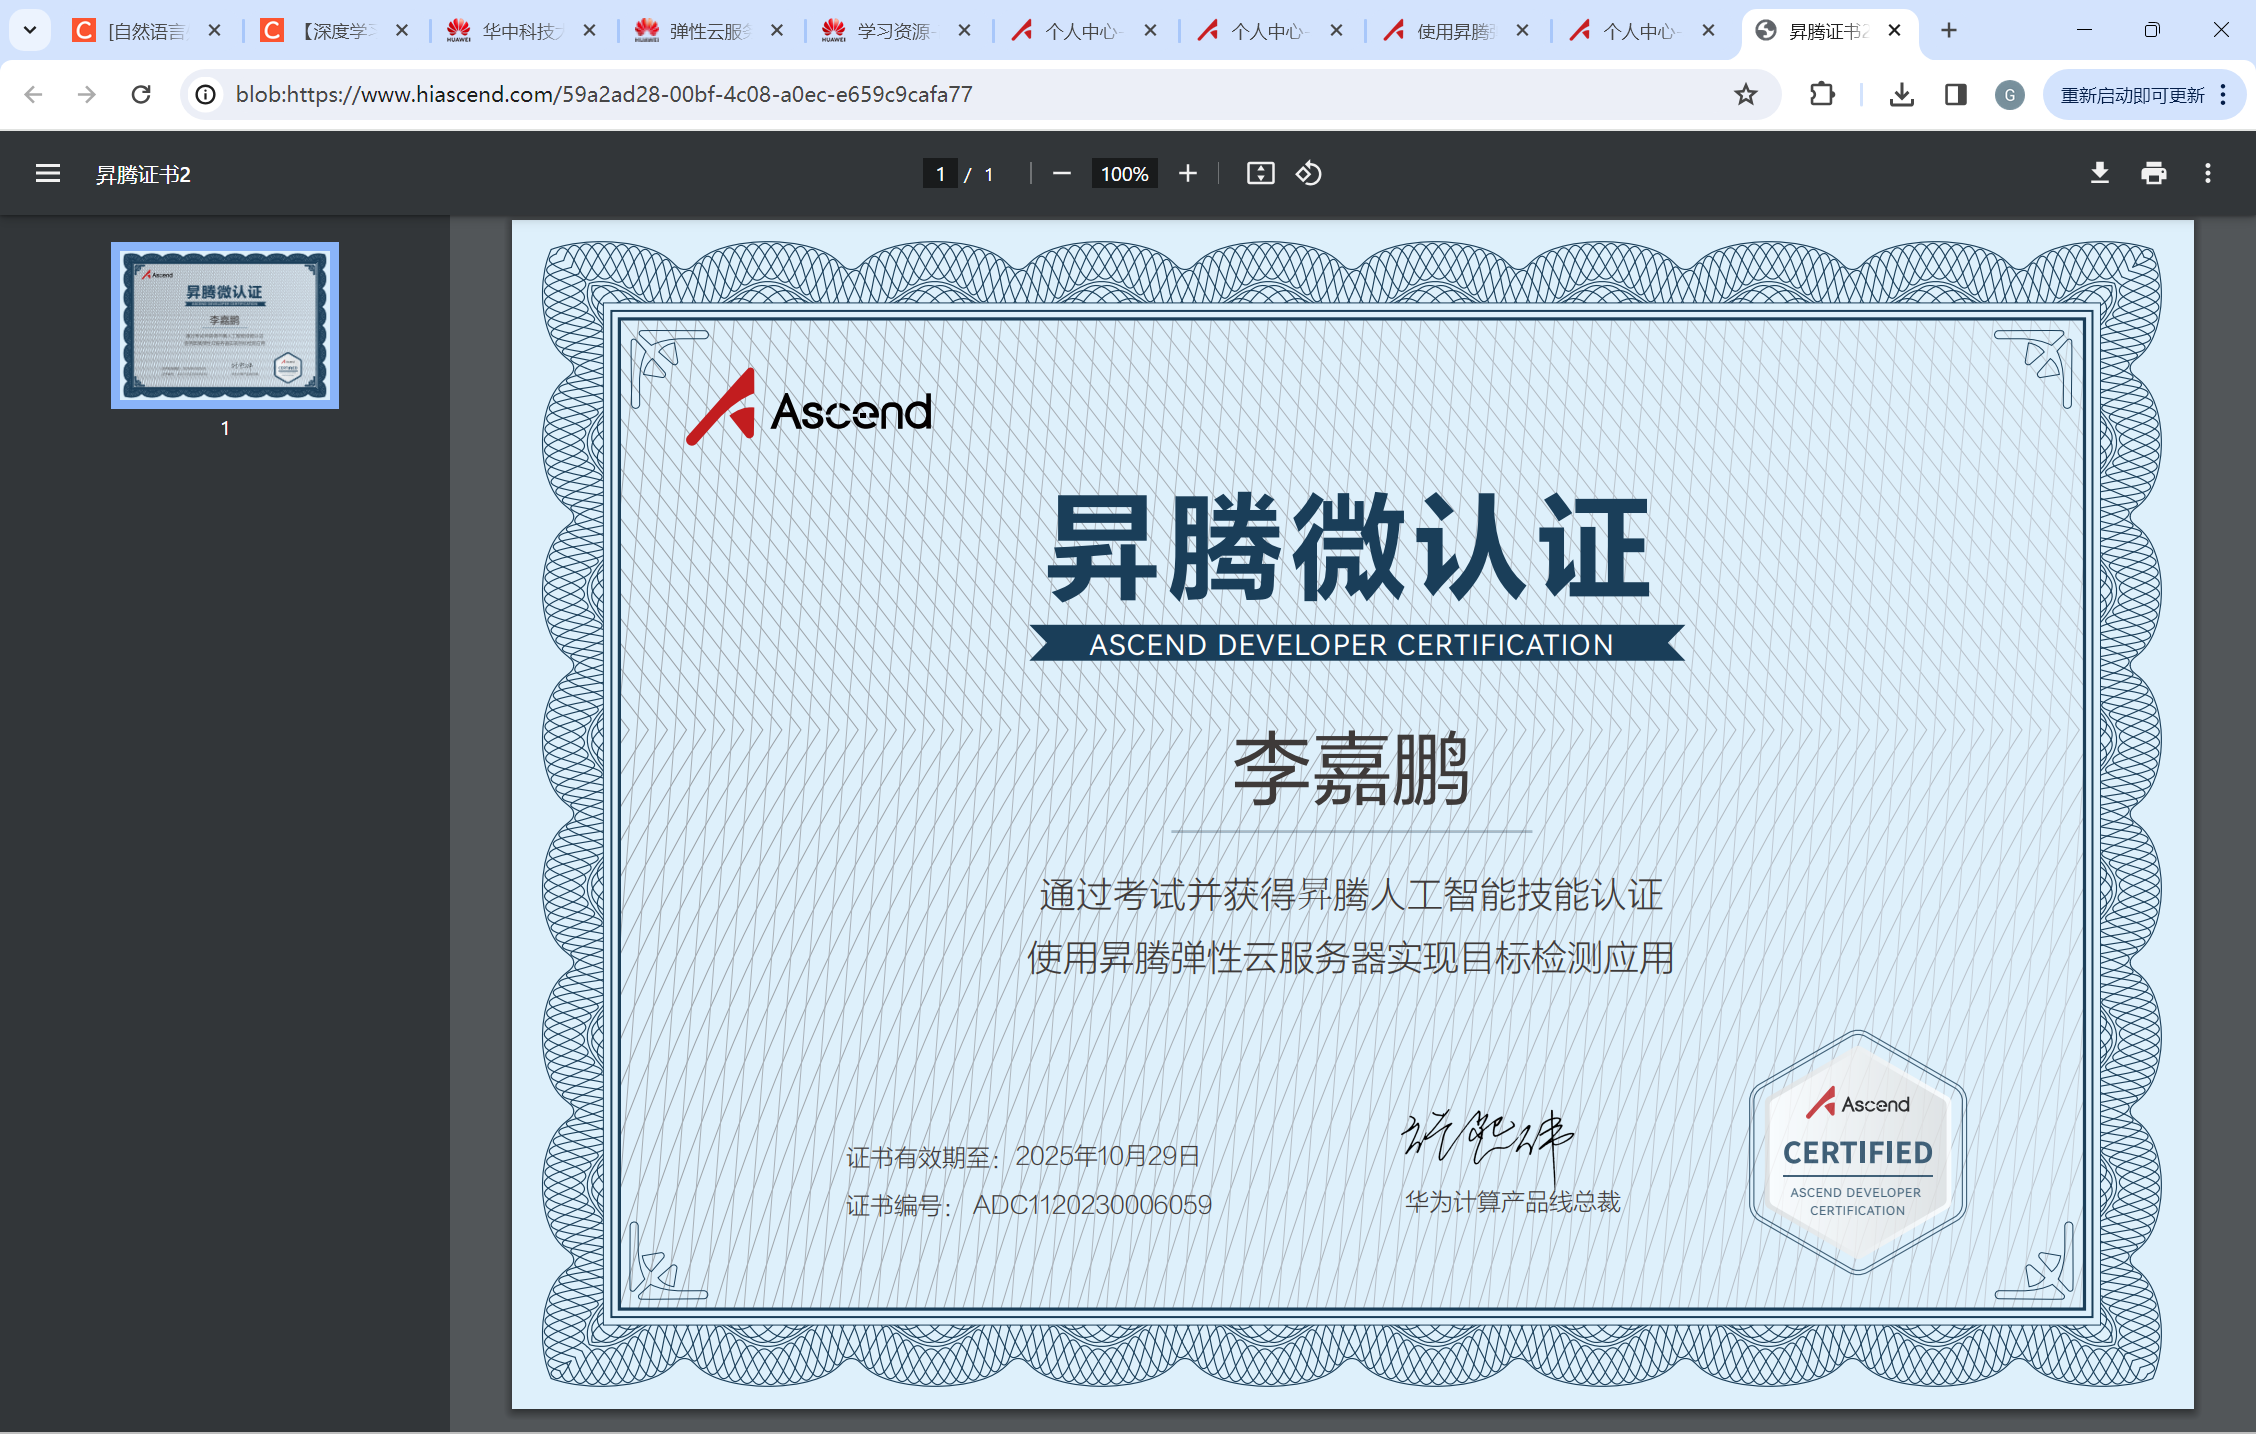This screenshot has height=1434, width=2256.
Task: Open the browser extensions puzzle icon
Action: pyautogui.click(x=1822, y=95)
